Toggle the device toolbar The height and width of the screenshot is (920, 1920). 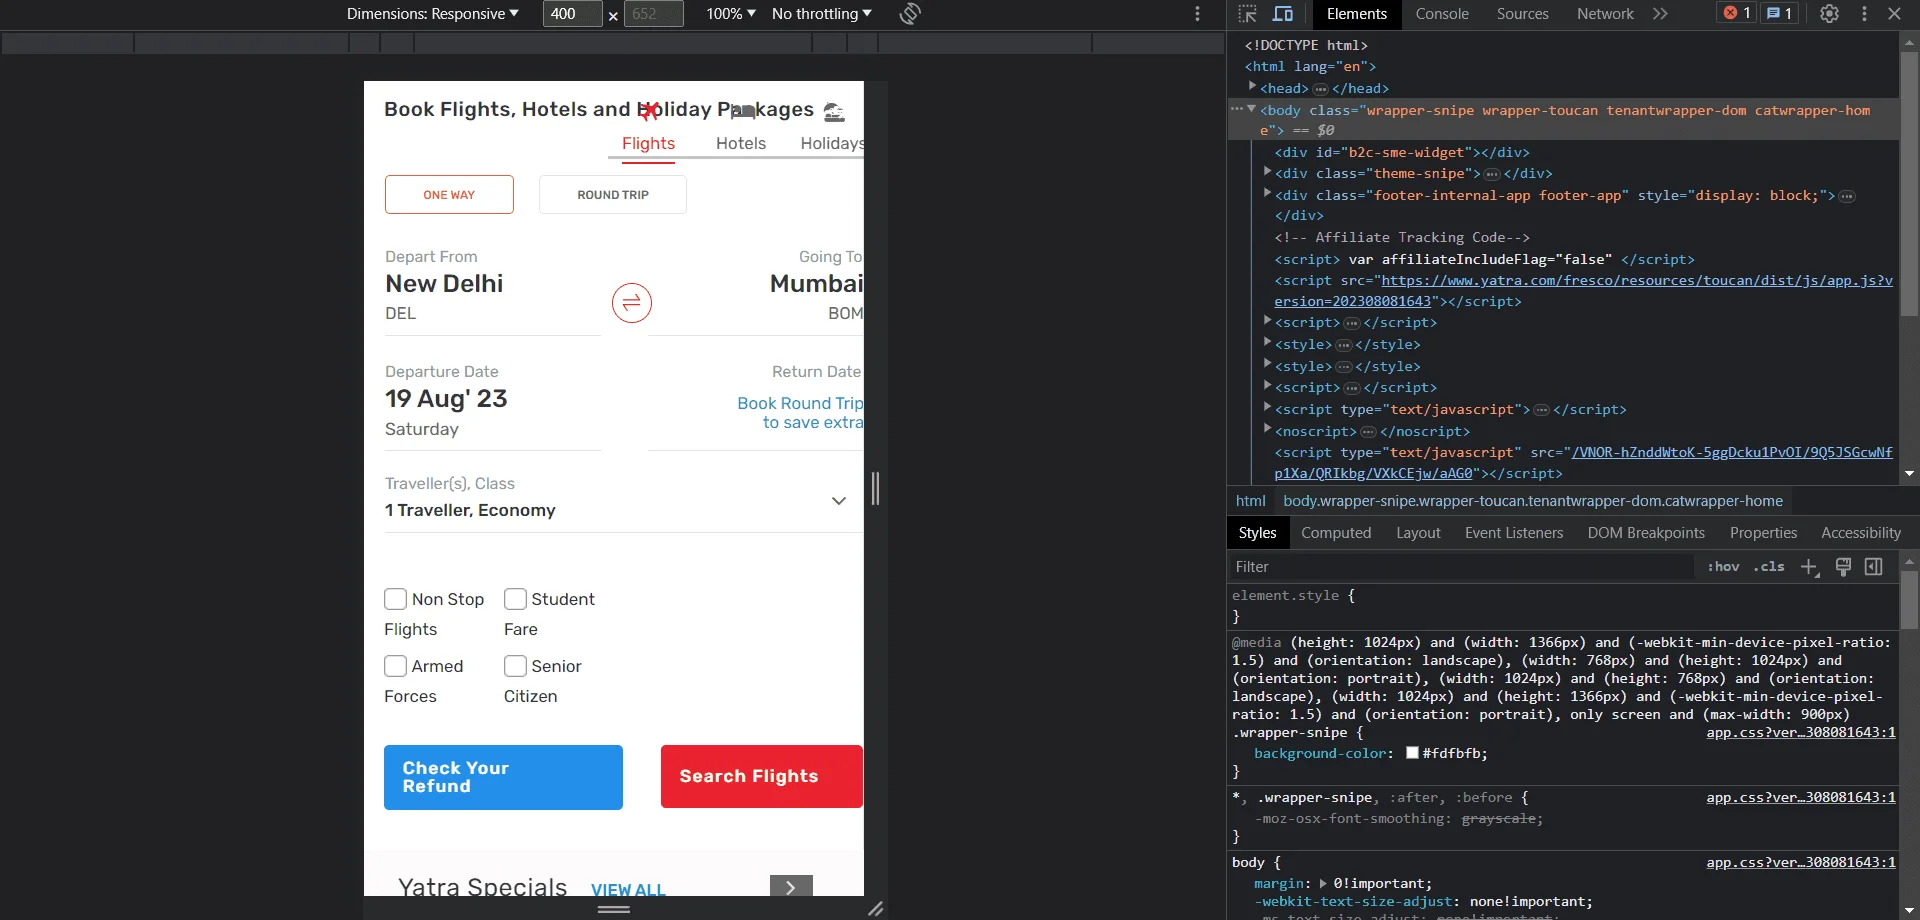(1285, 14)
